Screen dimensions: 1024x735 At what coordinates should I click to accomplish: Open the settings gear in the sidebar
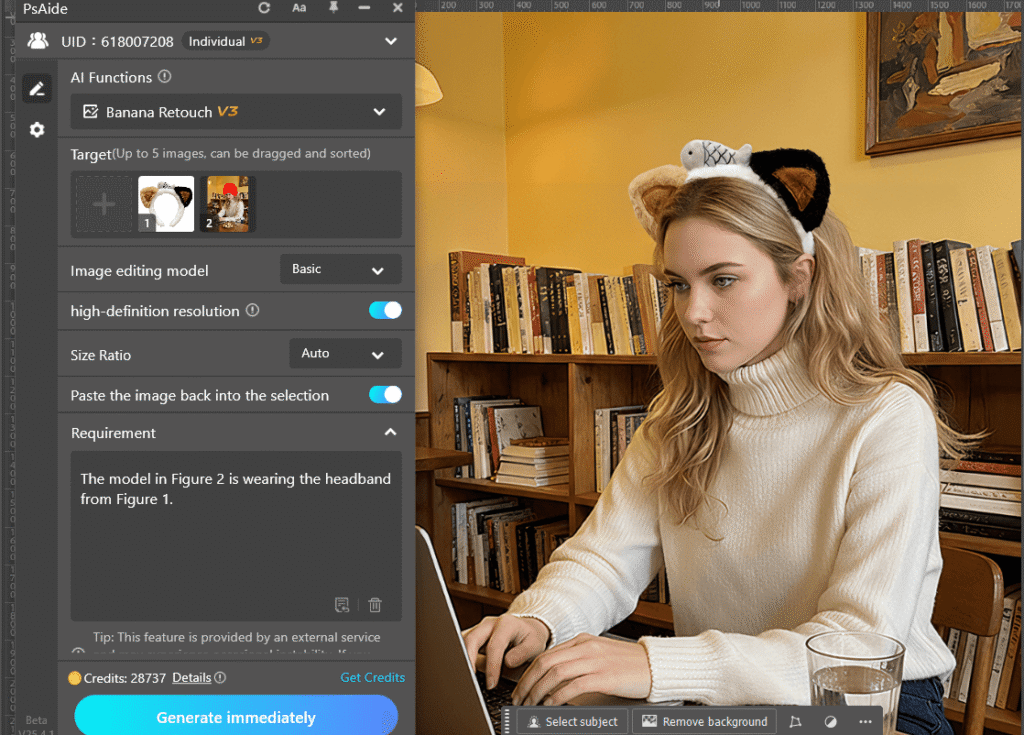(x=37, y=130)
